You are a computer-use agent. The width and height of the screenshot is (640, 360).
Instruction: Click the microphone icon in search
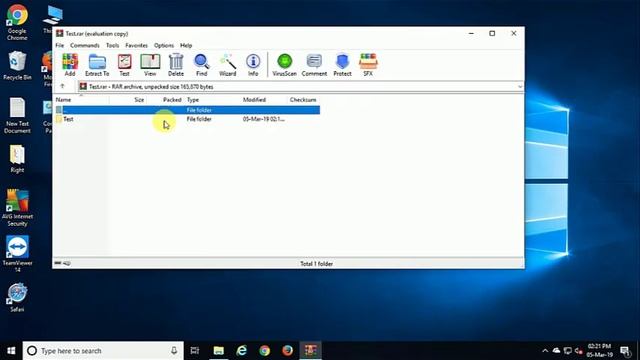[x=174, y=351]
